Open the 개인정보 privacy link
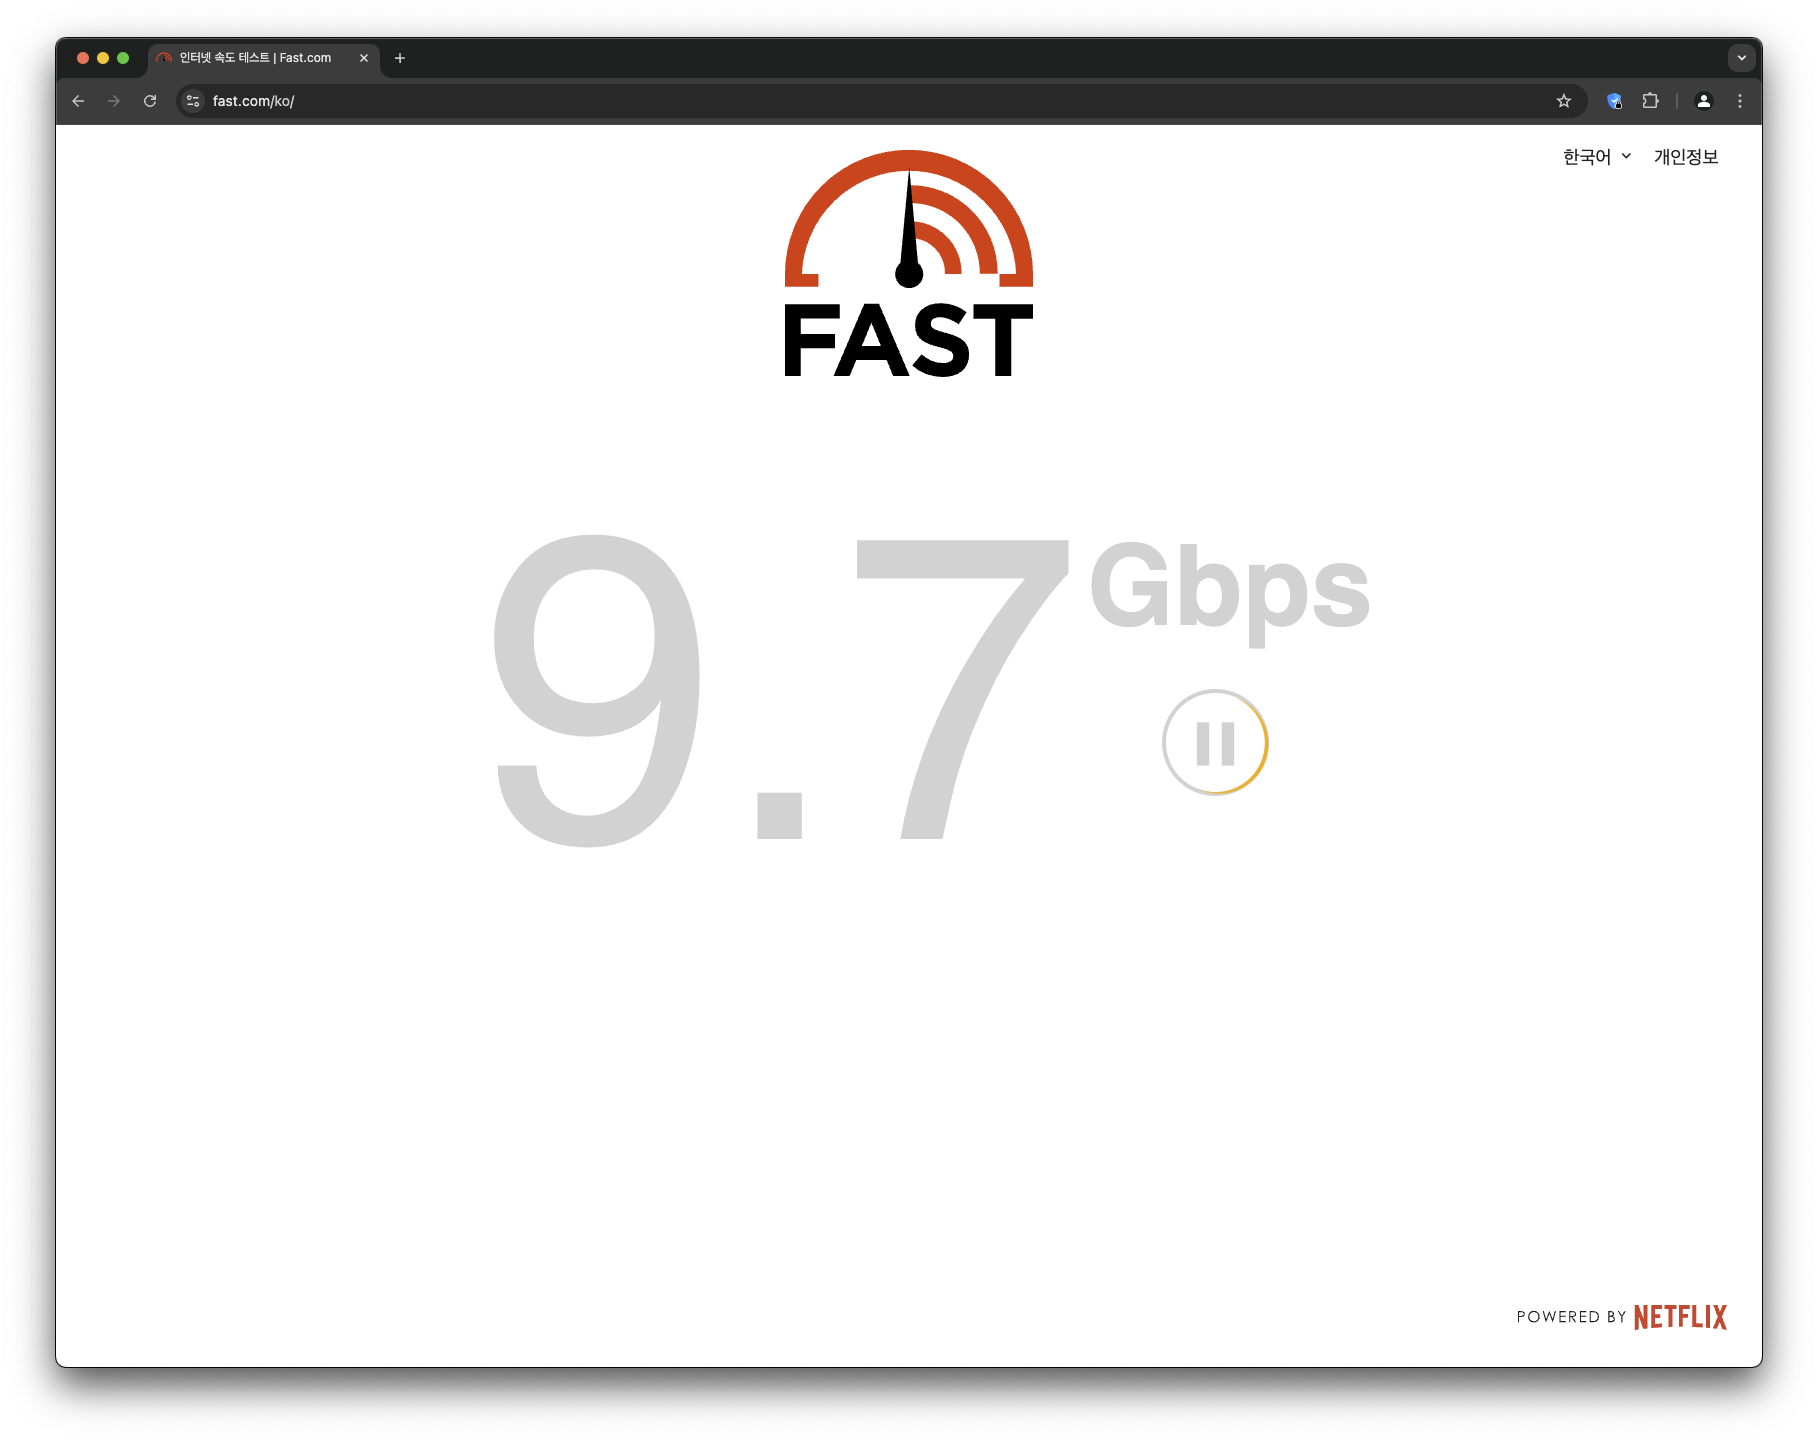The height and width of the screenshot is (1441, 1818). coord(1686,157)
